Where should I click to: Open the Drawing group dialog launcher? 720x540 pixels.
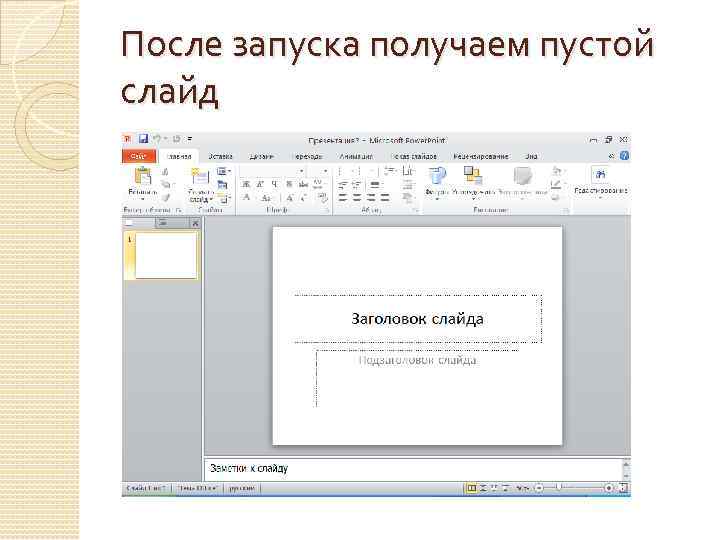click(x=567, y=210)
